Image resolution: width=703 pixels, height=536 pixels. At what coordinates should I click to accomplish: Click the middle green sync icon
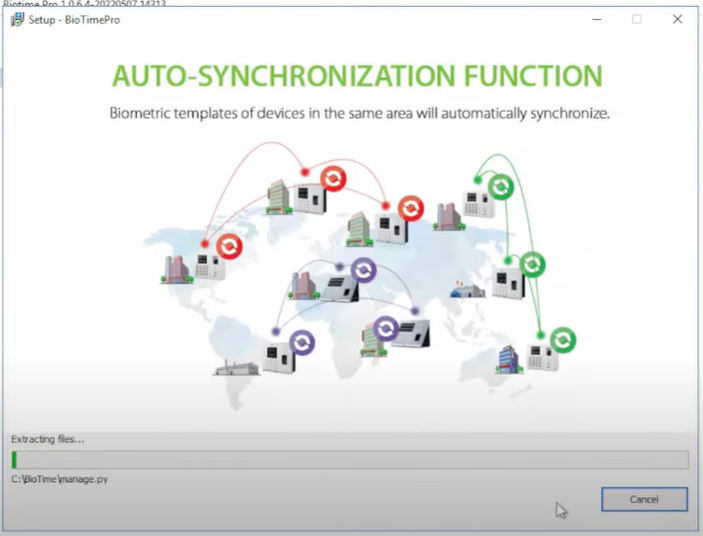point(532,264)
